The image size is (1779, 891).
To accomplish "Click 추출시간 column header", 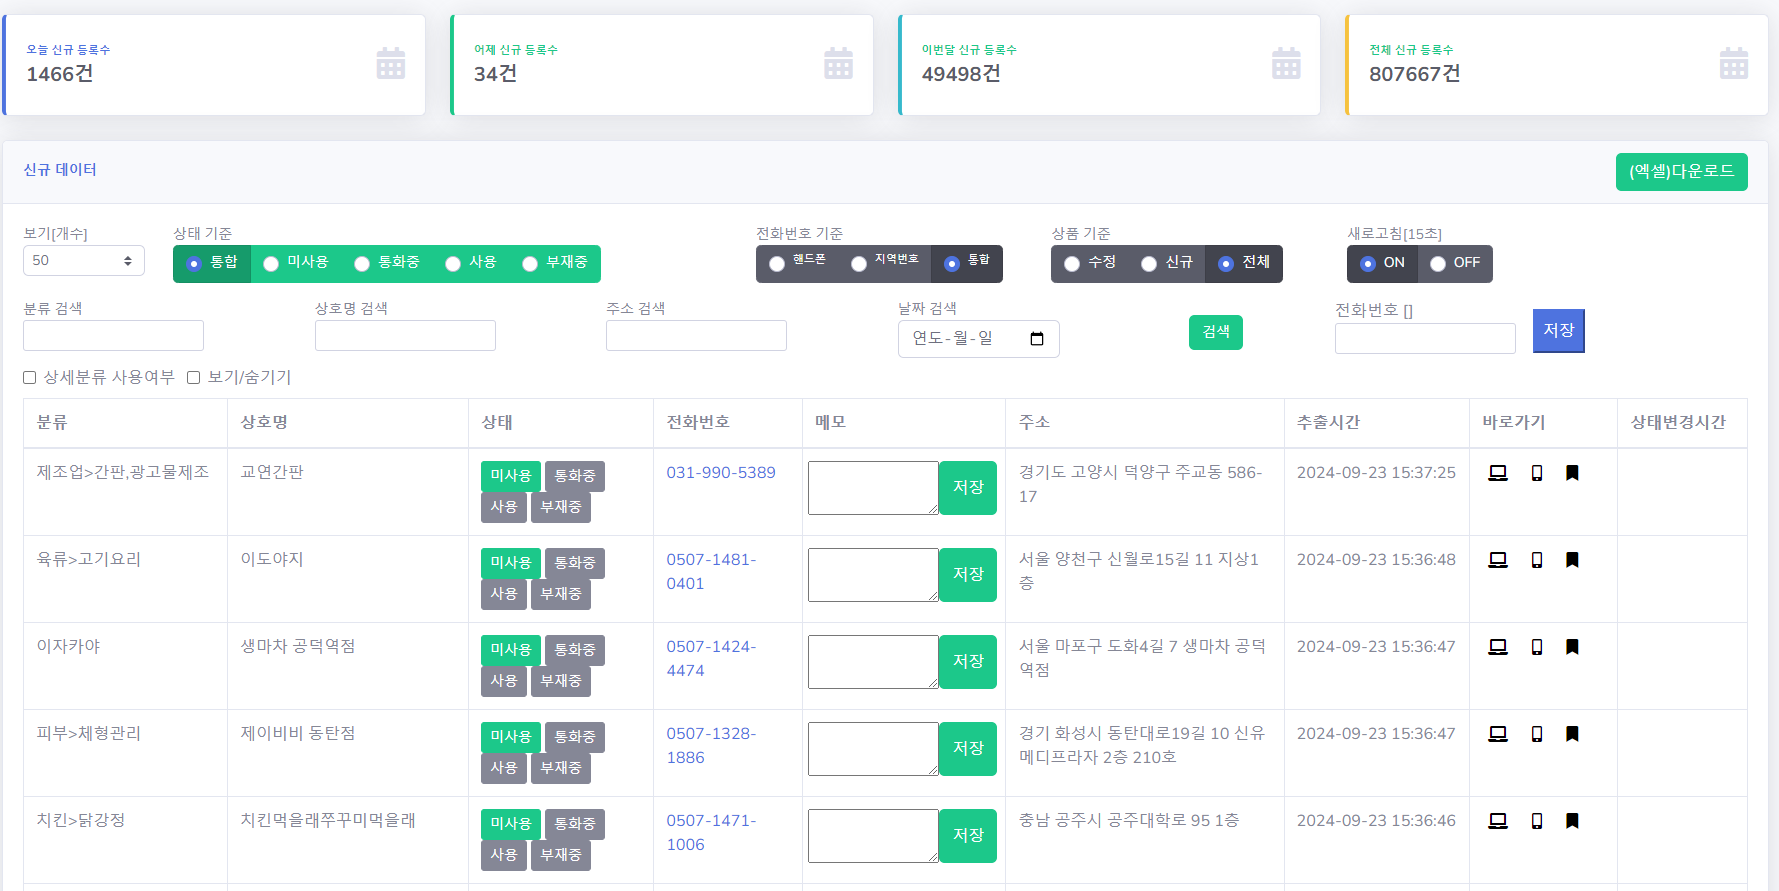I will pyautogui.click(x=1328, y=423).
